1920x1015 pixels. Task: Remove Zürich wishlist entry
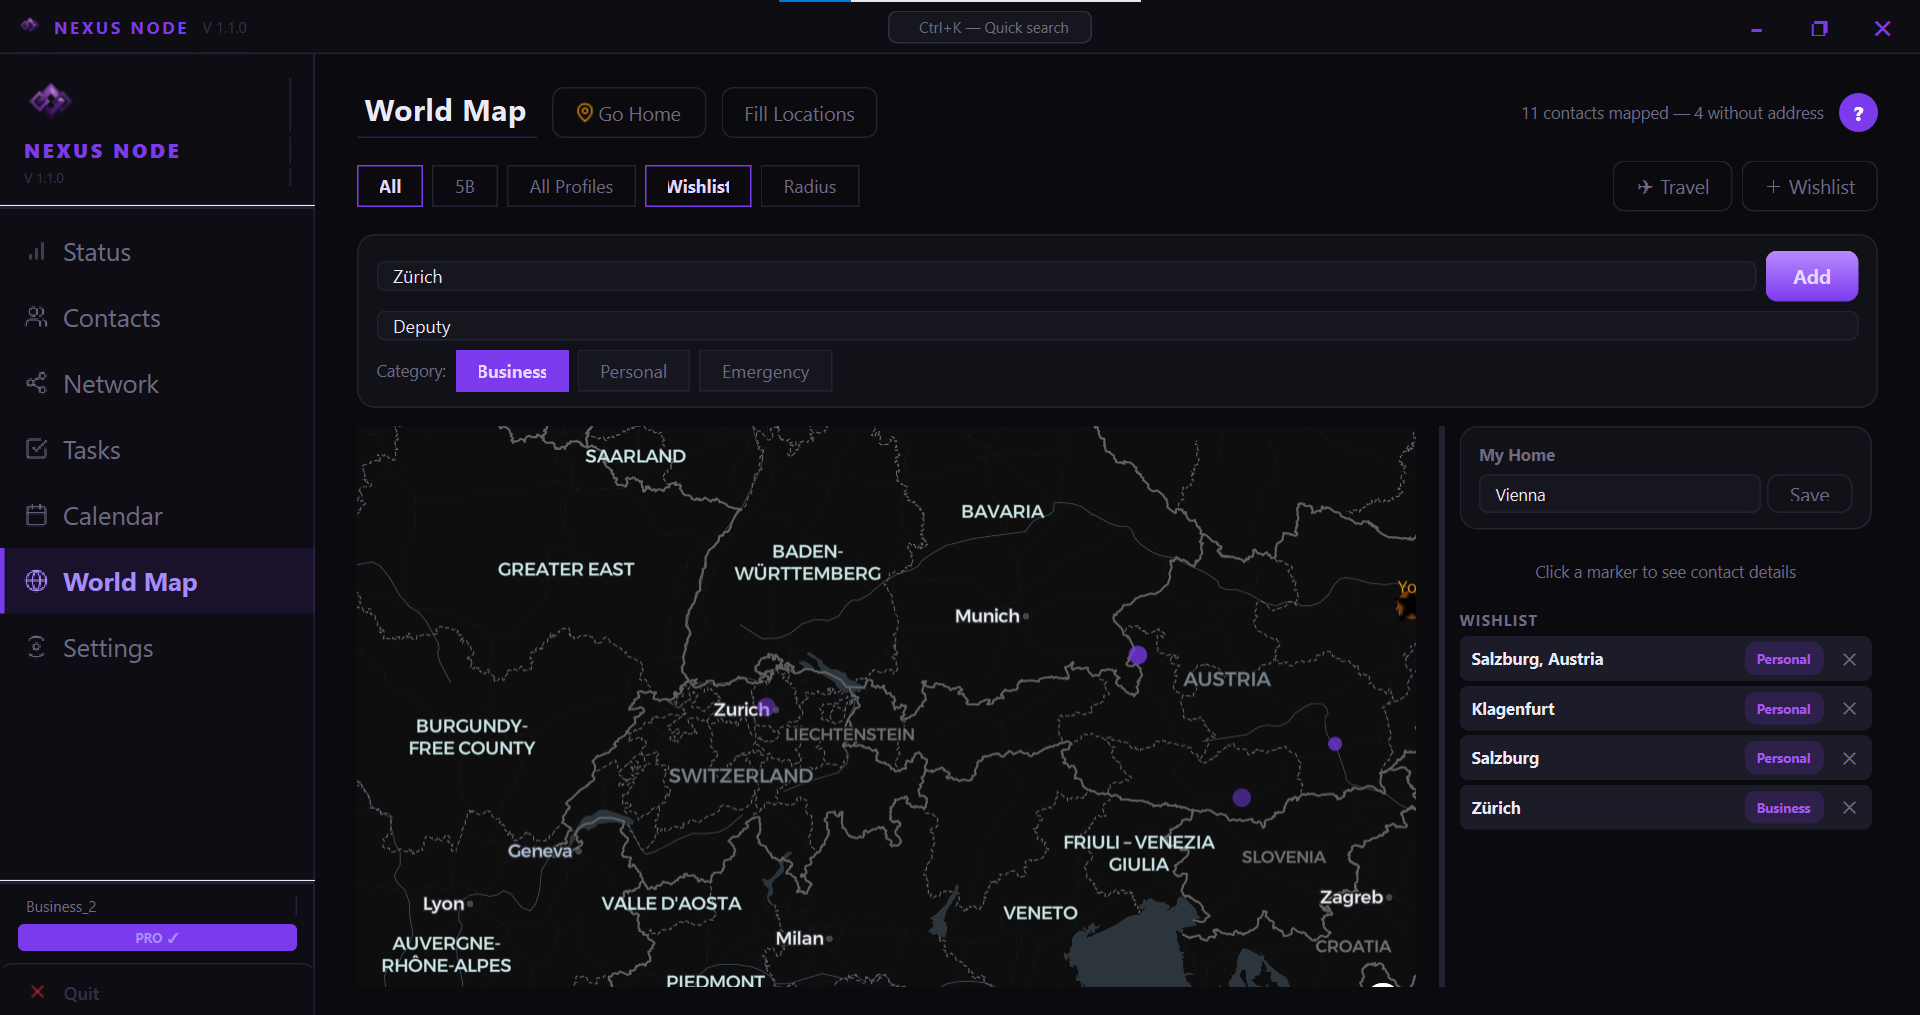coord(1849,808)
